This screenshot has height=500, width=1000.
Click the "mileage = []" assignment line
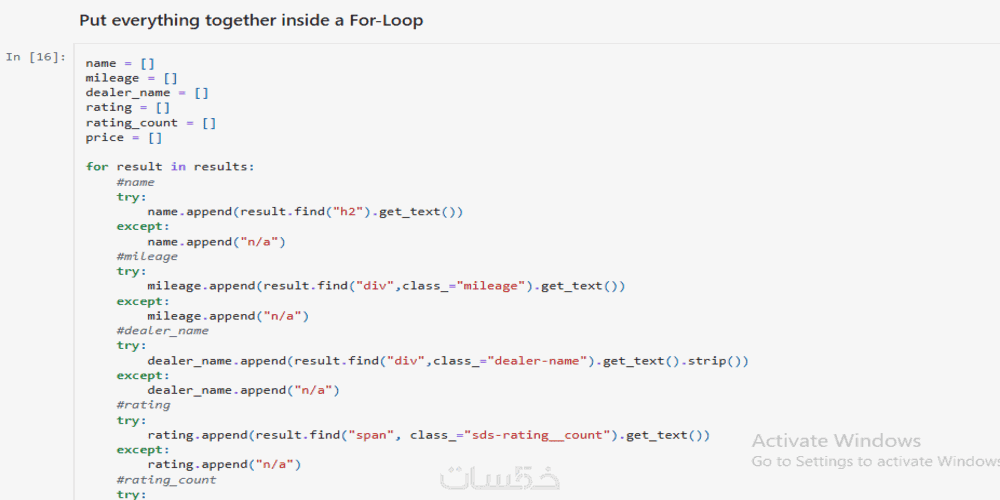pyautogui.click(x=131, y=78)
